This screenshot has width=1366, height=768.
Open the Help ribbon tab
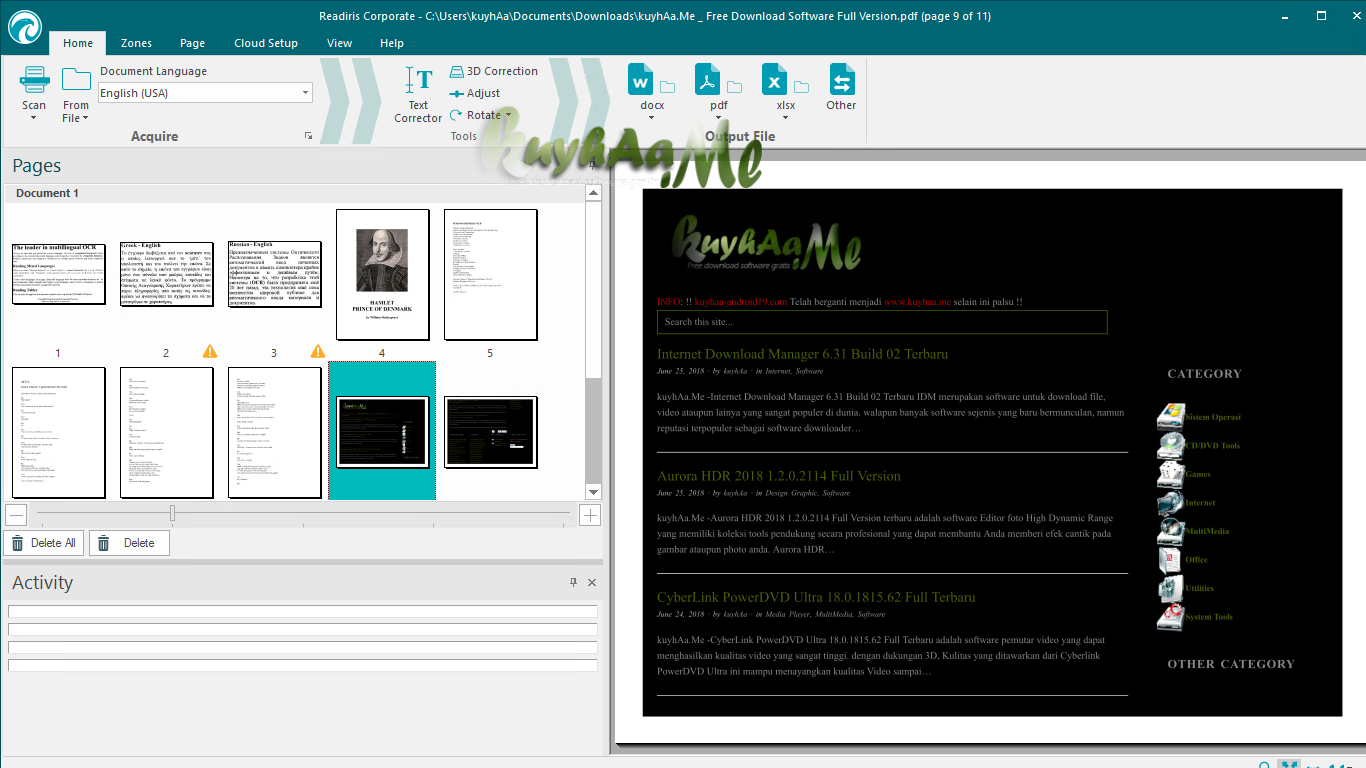392,43
